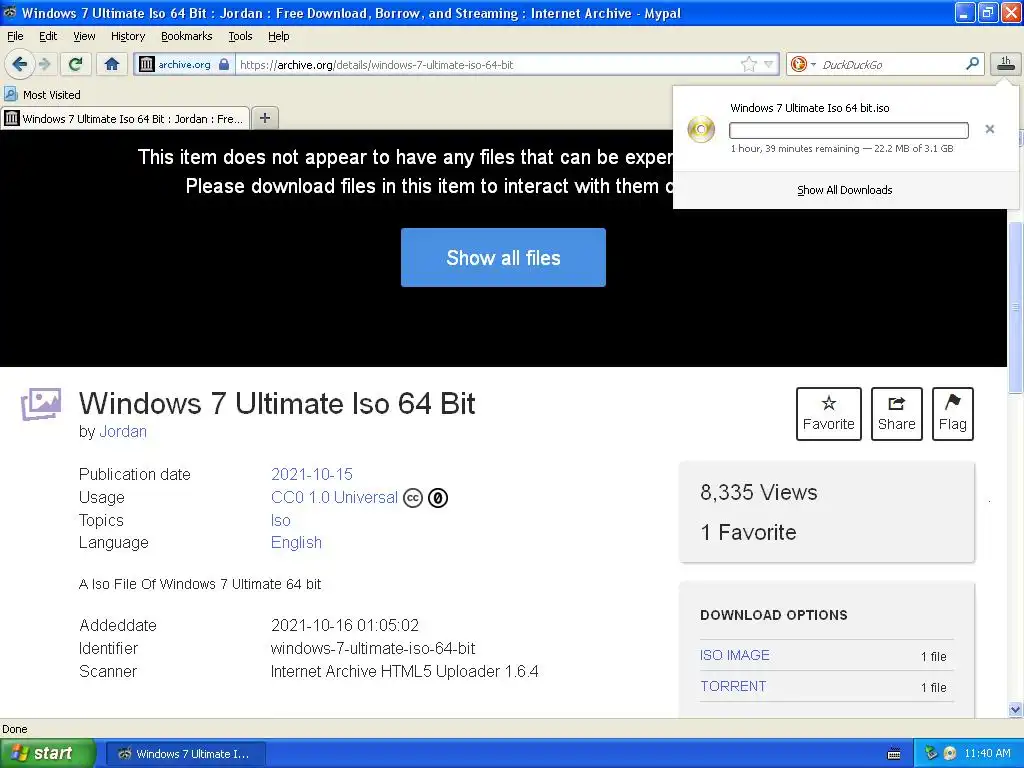Open the DuckDuckGo search engine selector
The height and width of the screenshot is (768, 1024).
click(x=802, y=64)
